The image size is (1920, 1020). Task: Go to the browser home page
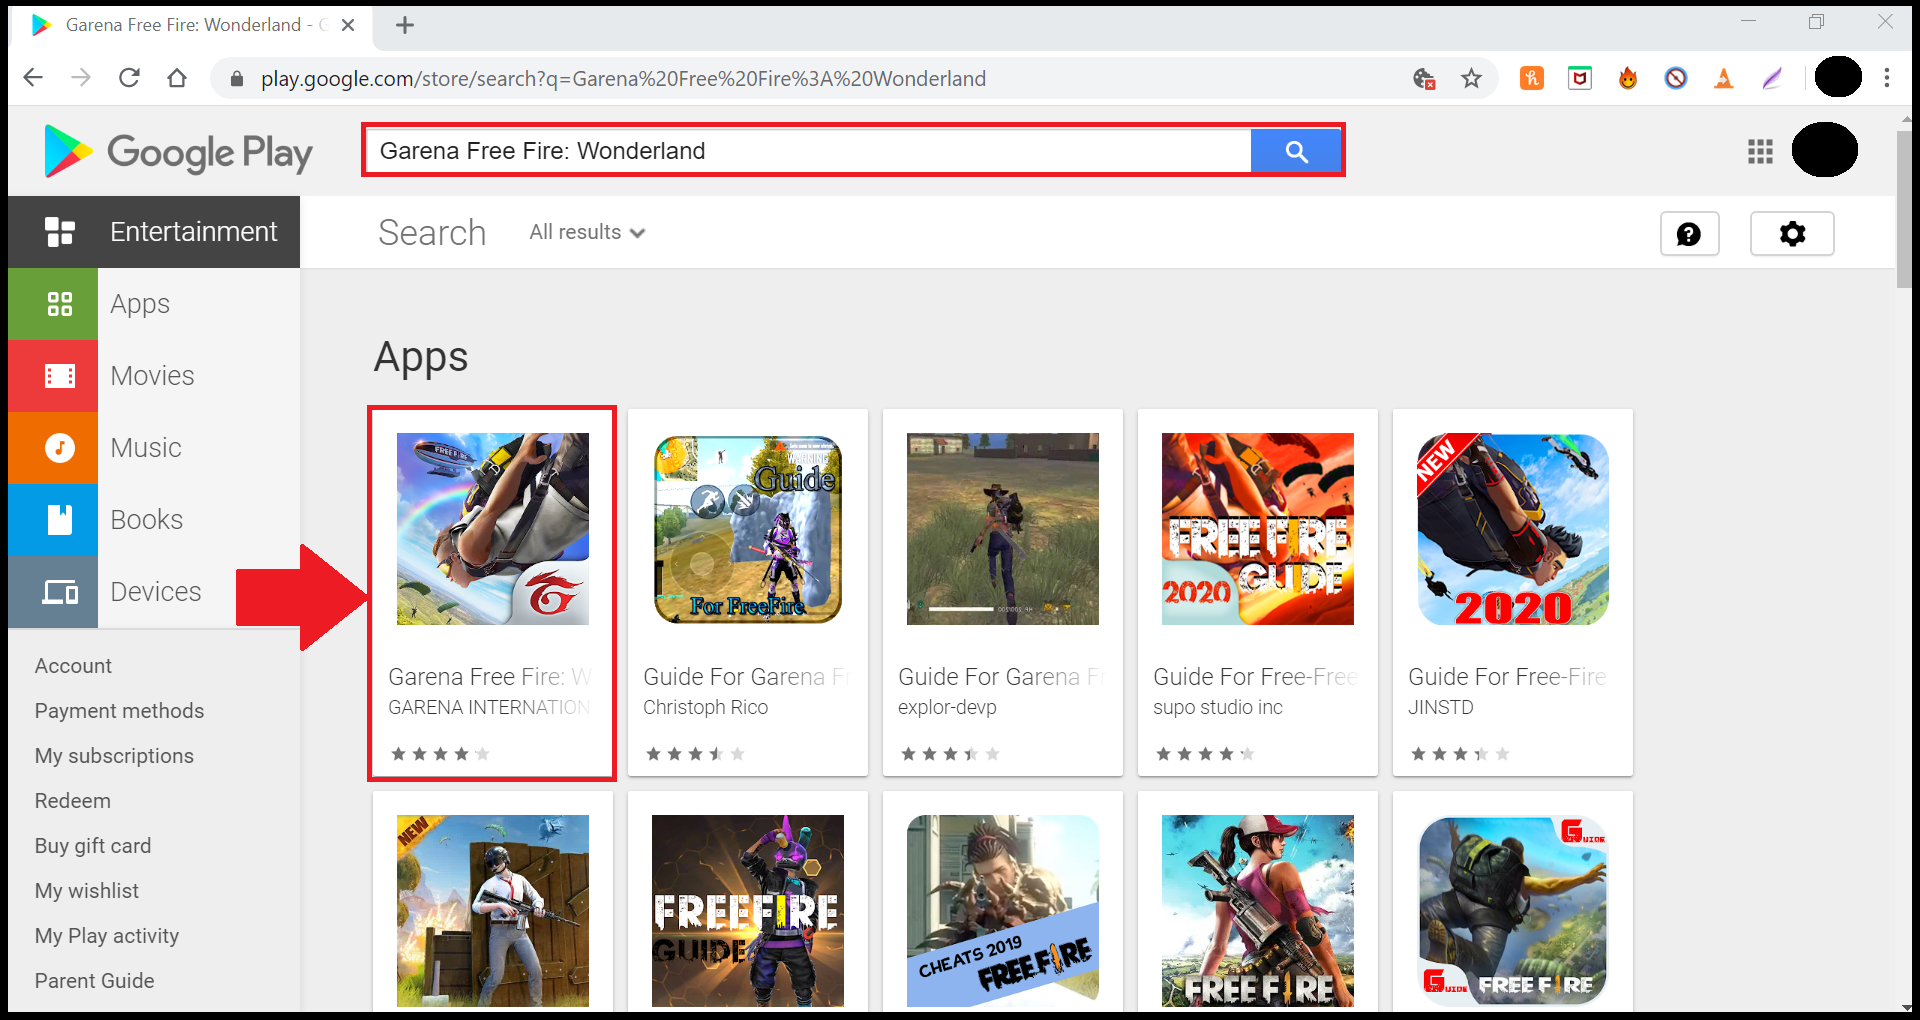pos(177,78)
